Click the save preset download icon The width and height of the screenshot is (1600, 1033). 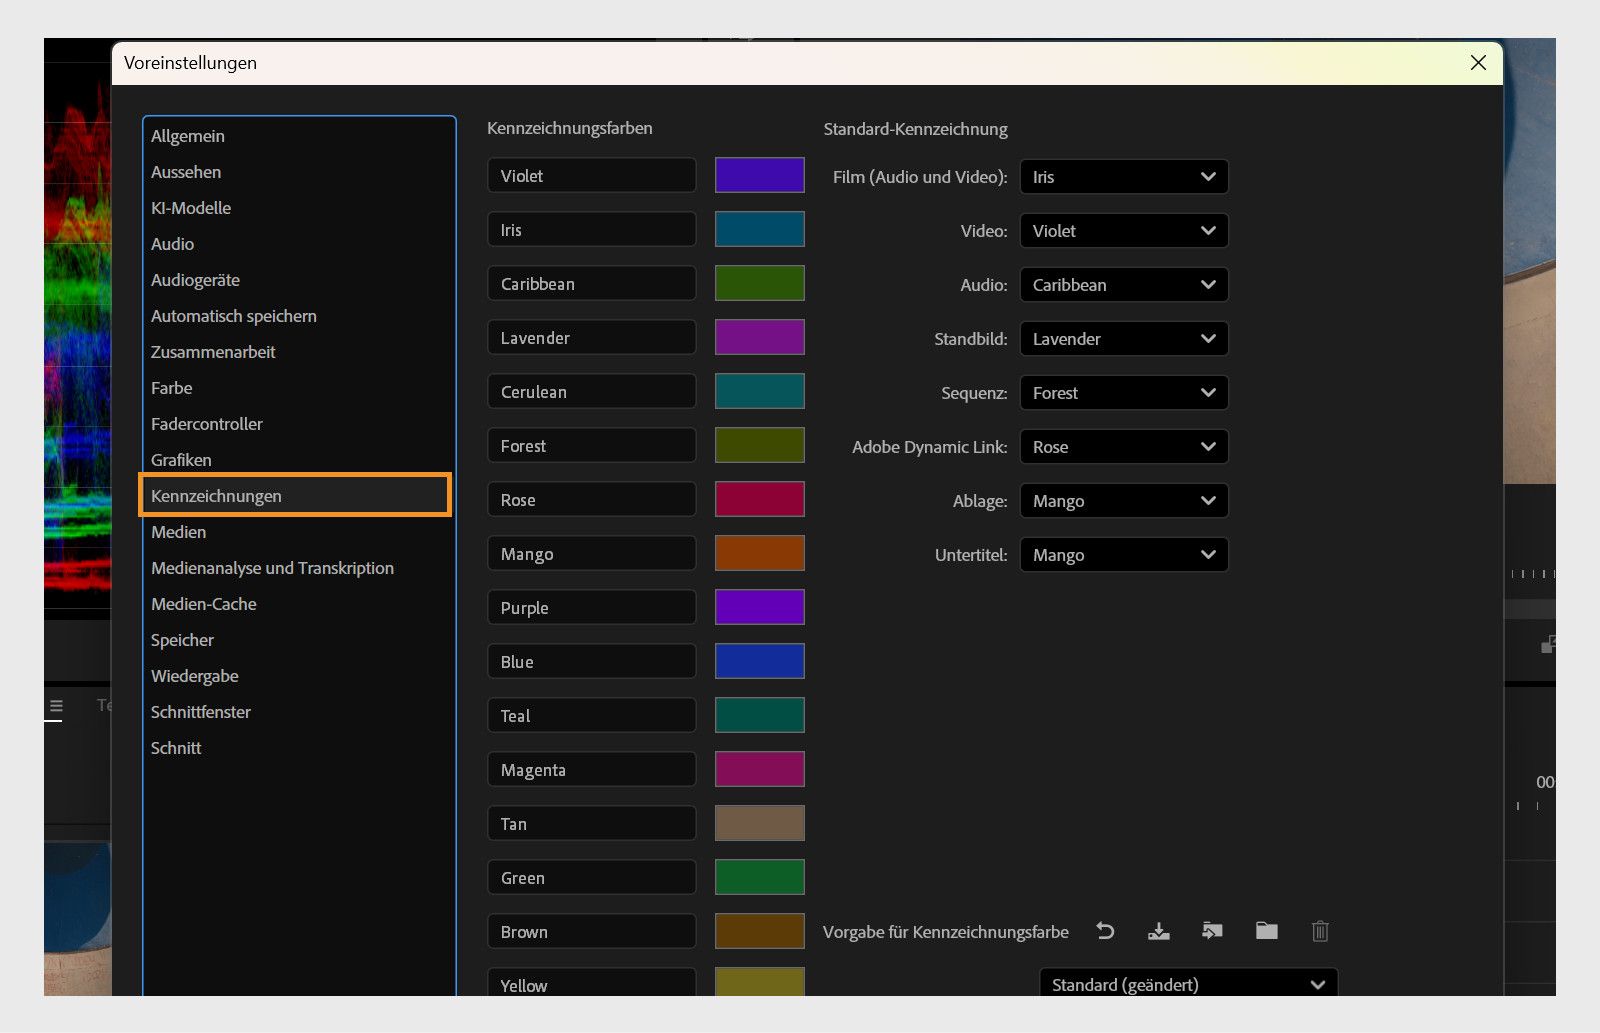click(1159, 931)
